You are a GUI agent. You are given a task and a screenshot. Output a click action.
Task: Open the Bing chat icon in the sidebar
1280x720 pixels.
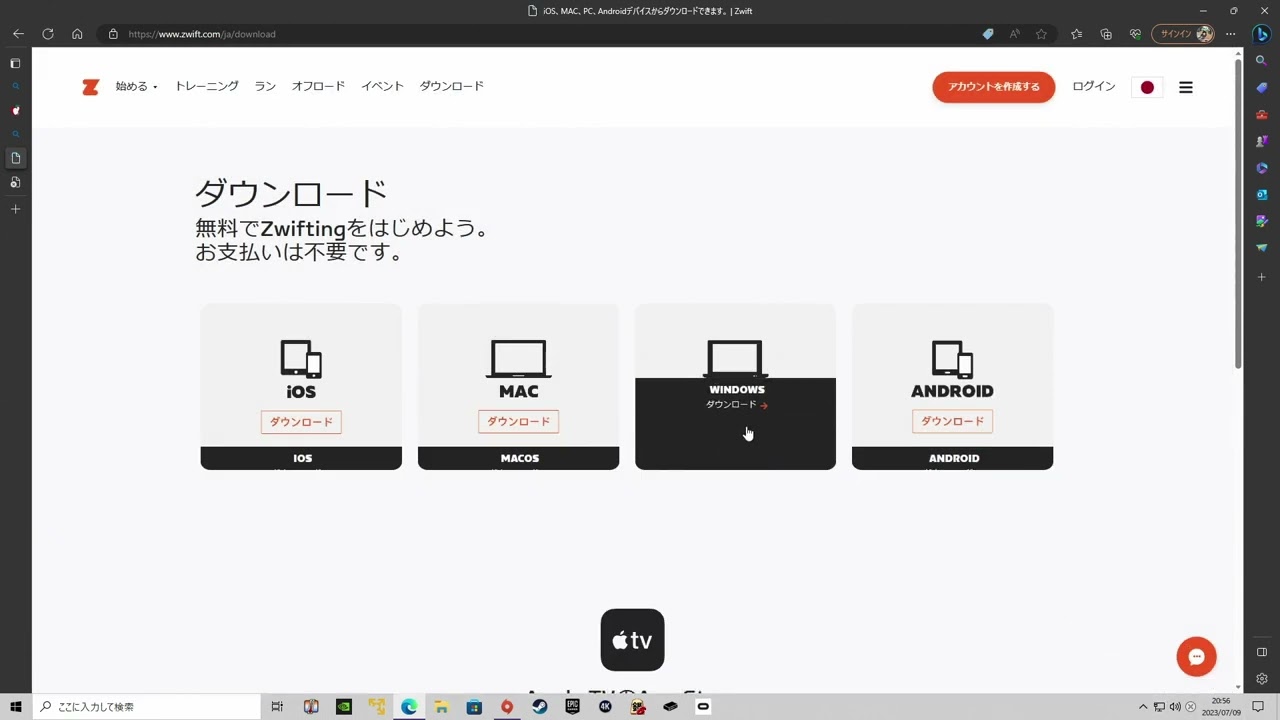pos(1262,34)
